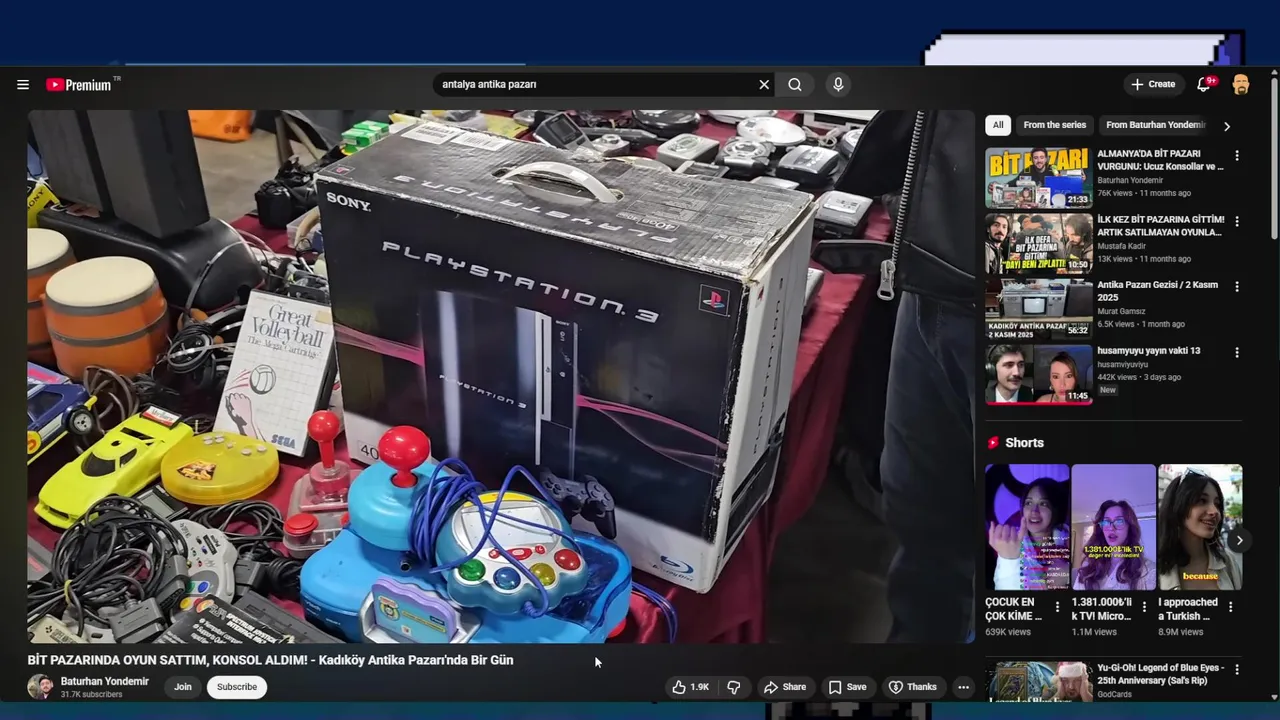Send Thanks to the creator
Screen dimensions: 1280x720
[x=913, y=687]
